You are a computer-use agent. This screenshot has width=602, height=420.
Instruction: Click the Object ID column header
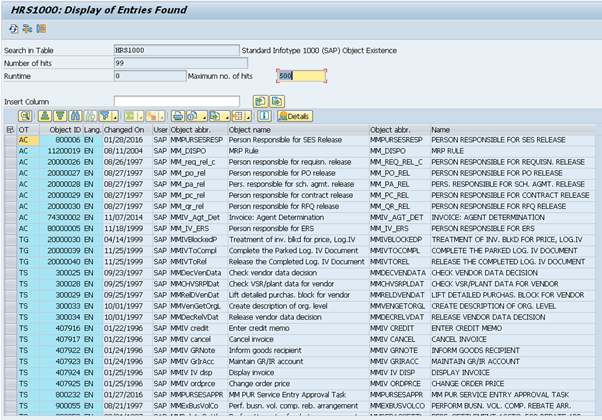point(65,130)
